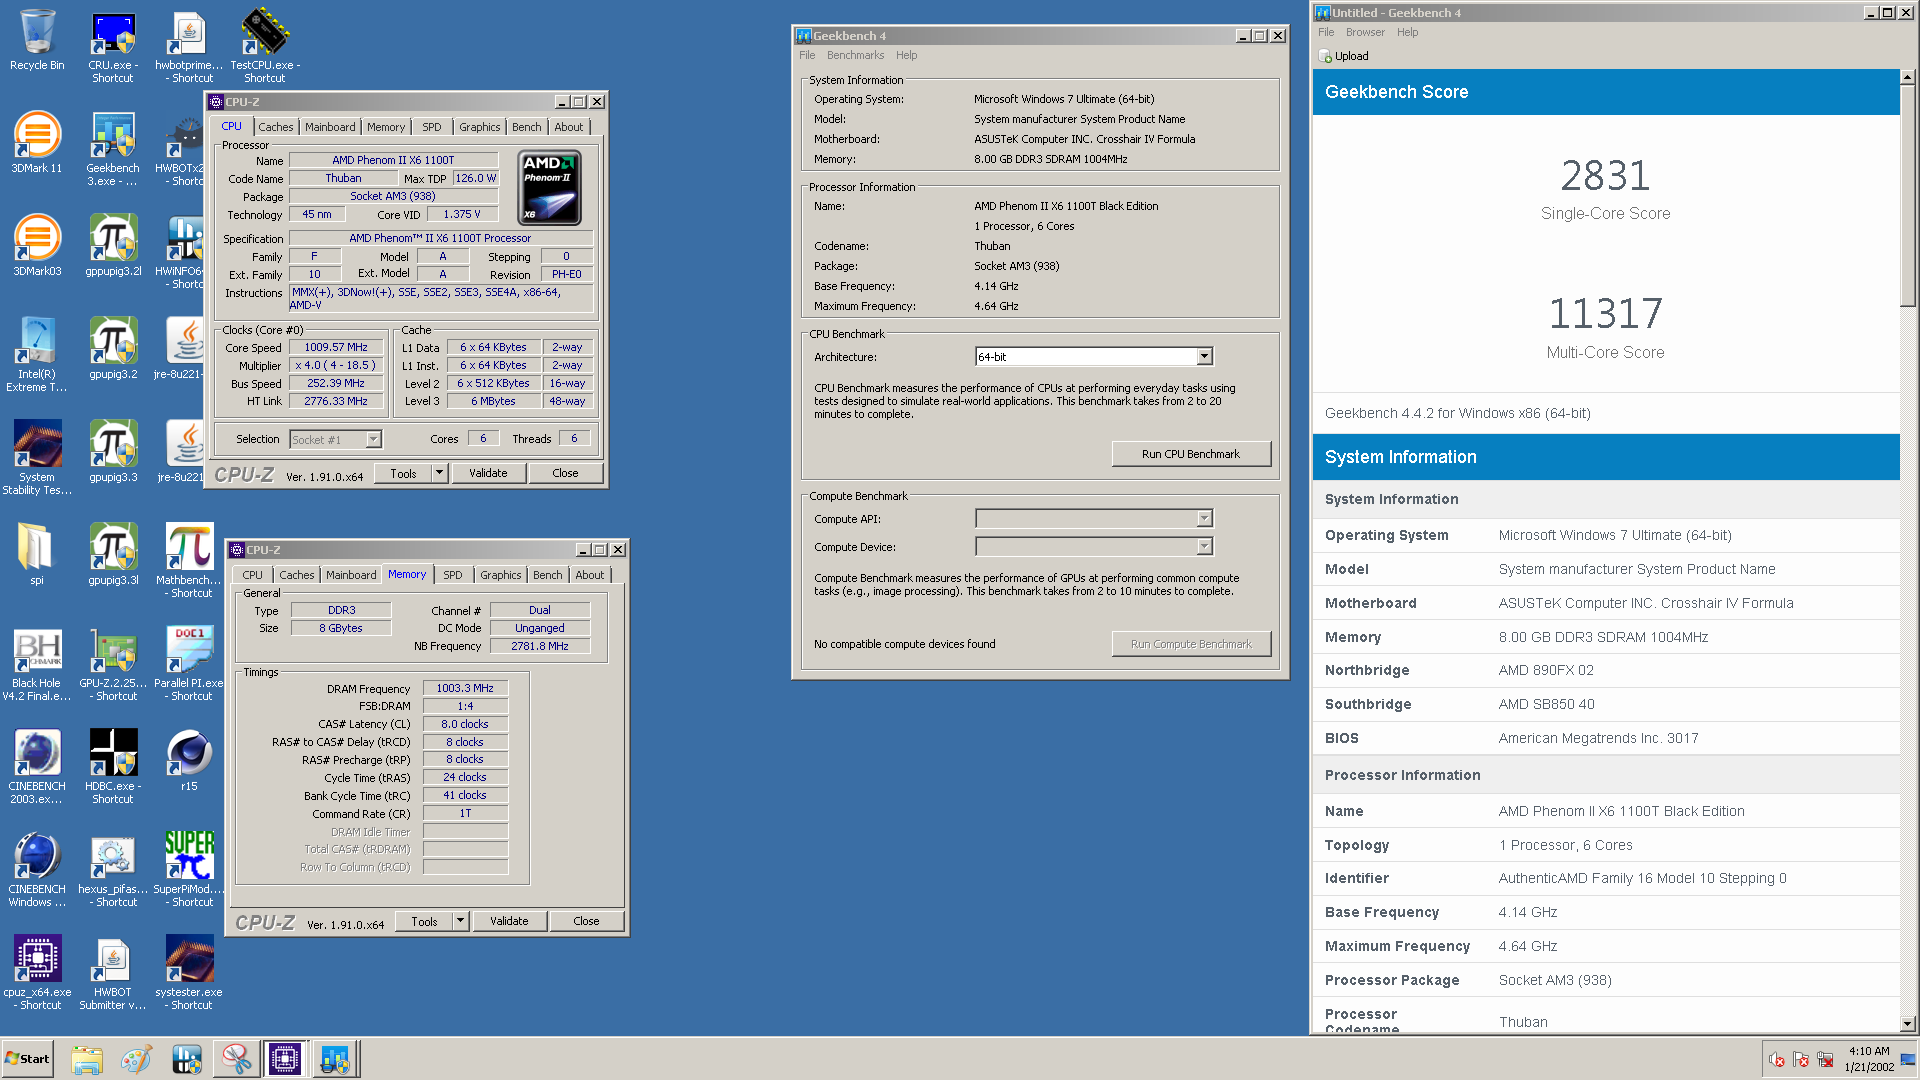Screen dimensions: 1920x1080
Task: Click the volume muted tray icon
Action: (1777, 1059)
